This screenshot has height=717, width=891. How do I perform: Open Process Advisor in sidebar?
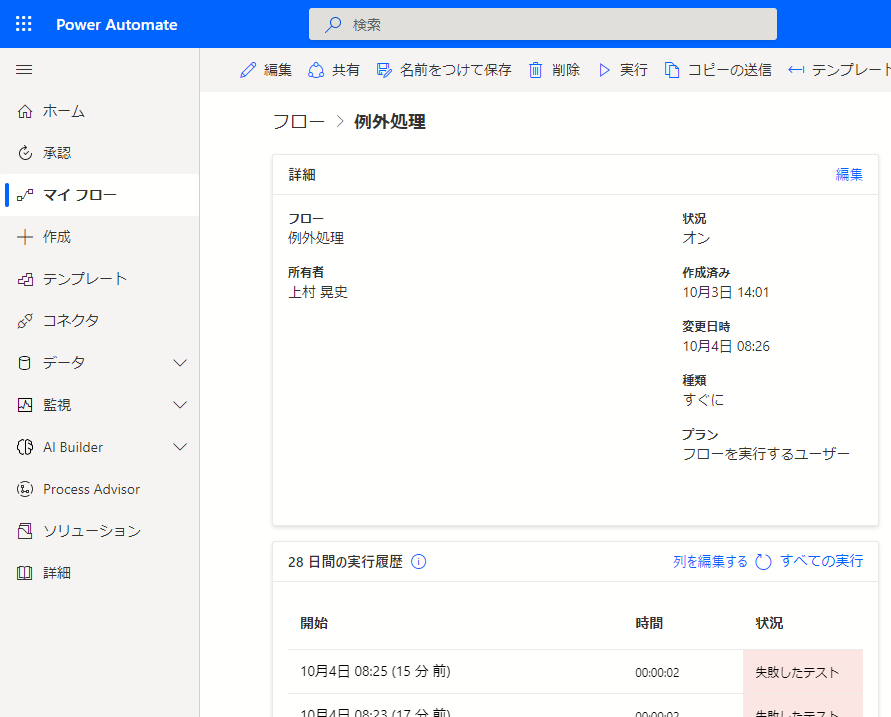click(x=99, y=489)
